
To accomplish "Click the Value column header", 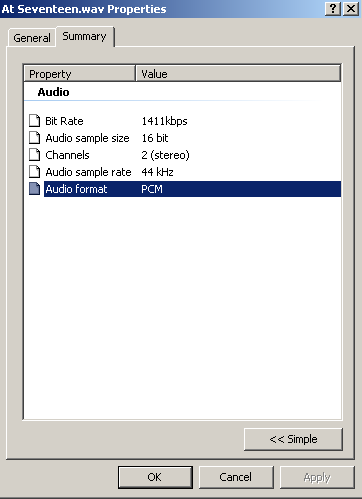I will (x=238, y=73).
